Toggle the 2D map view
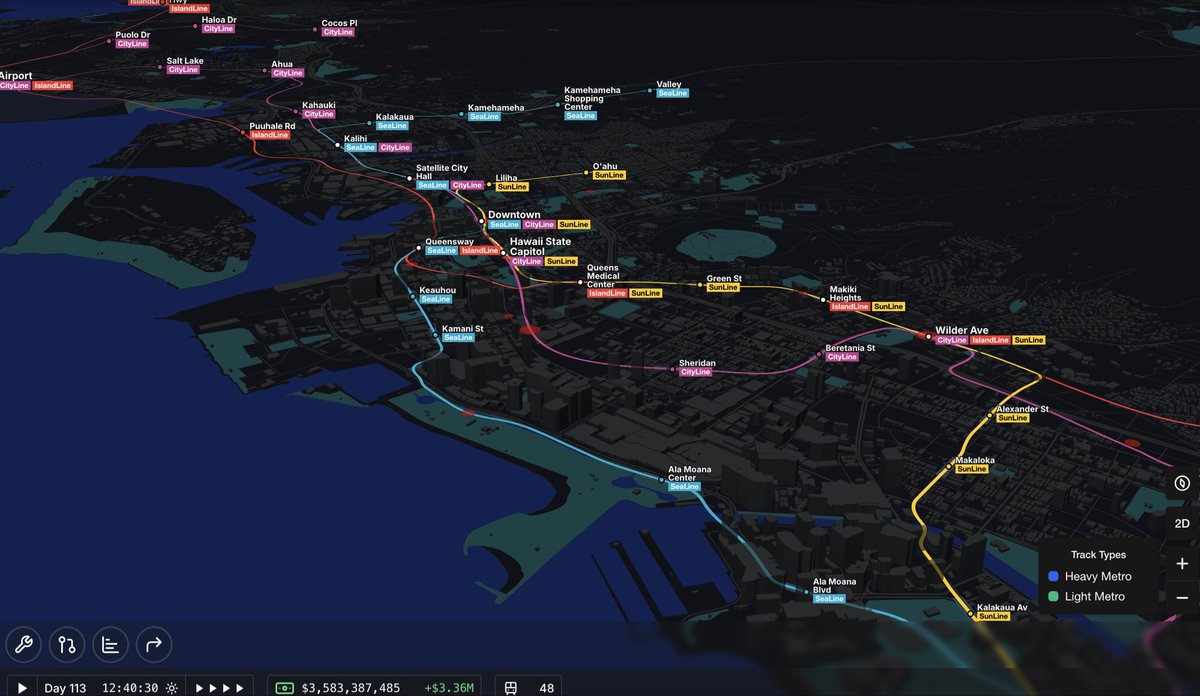1200x696 pixels. coord(1182,523)
